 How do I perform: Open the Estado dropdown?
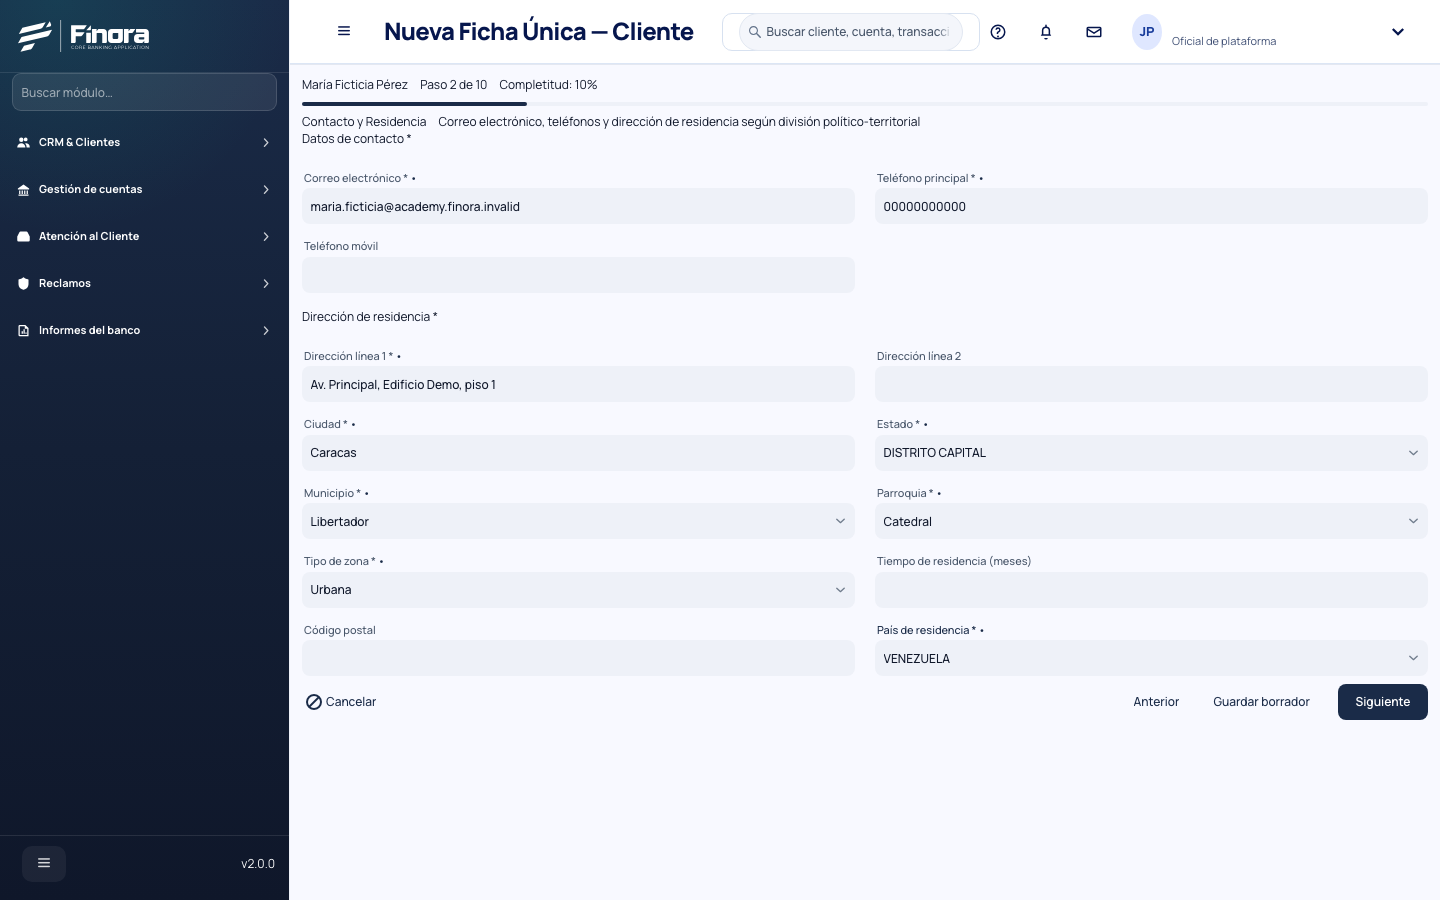coord(1151,453)
